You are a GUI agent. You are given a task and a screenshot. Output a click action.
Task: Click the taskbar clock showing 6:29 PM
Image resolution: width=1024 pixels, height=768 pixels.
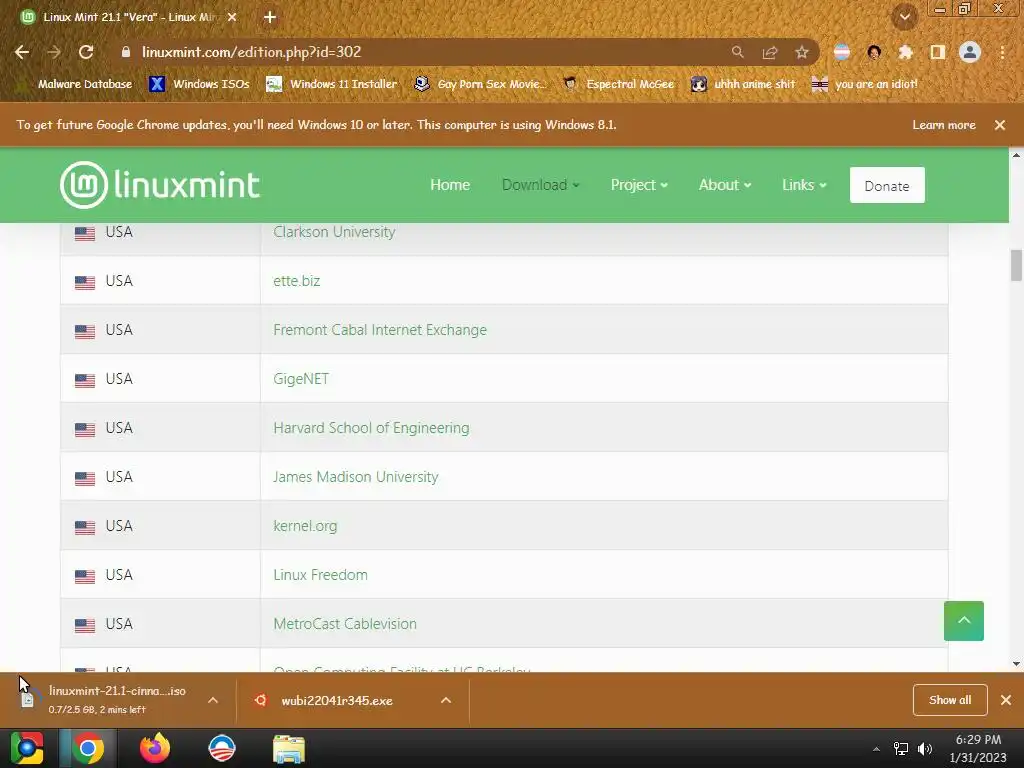click(978, 748)
